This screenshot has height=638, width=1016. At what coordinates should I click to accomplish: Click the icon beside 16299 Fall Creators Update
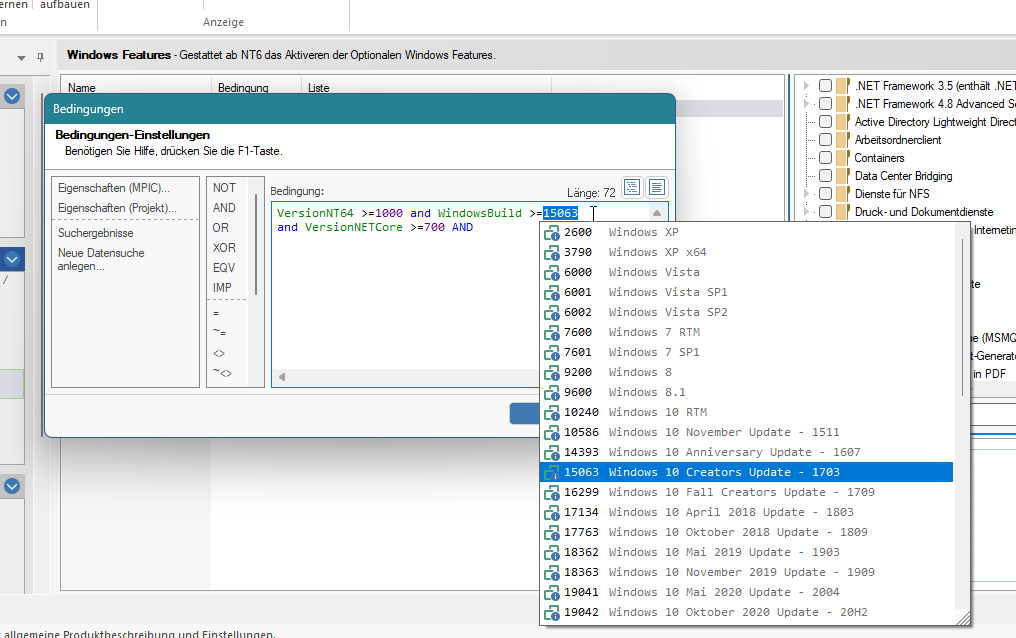[551, 493]
